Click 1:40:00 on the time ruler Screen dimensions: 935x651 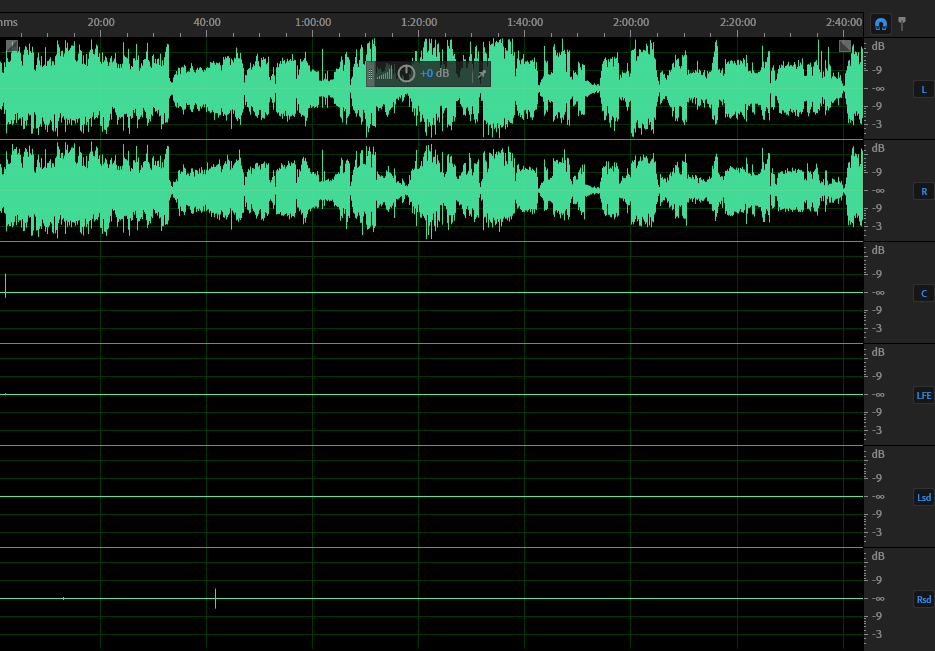(525, 22)
